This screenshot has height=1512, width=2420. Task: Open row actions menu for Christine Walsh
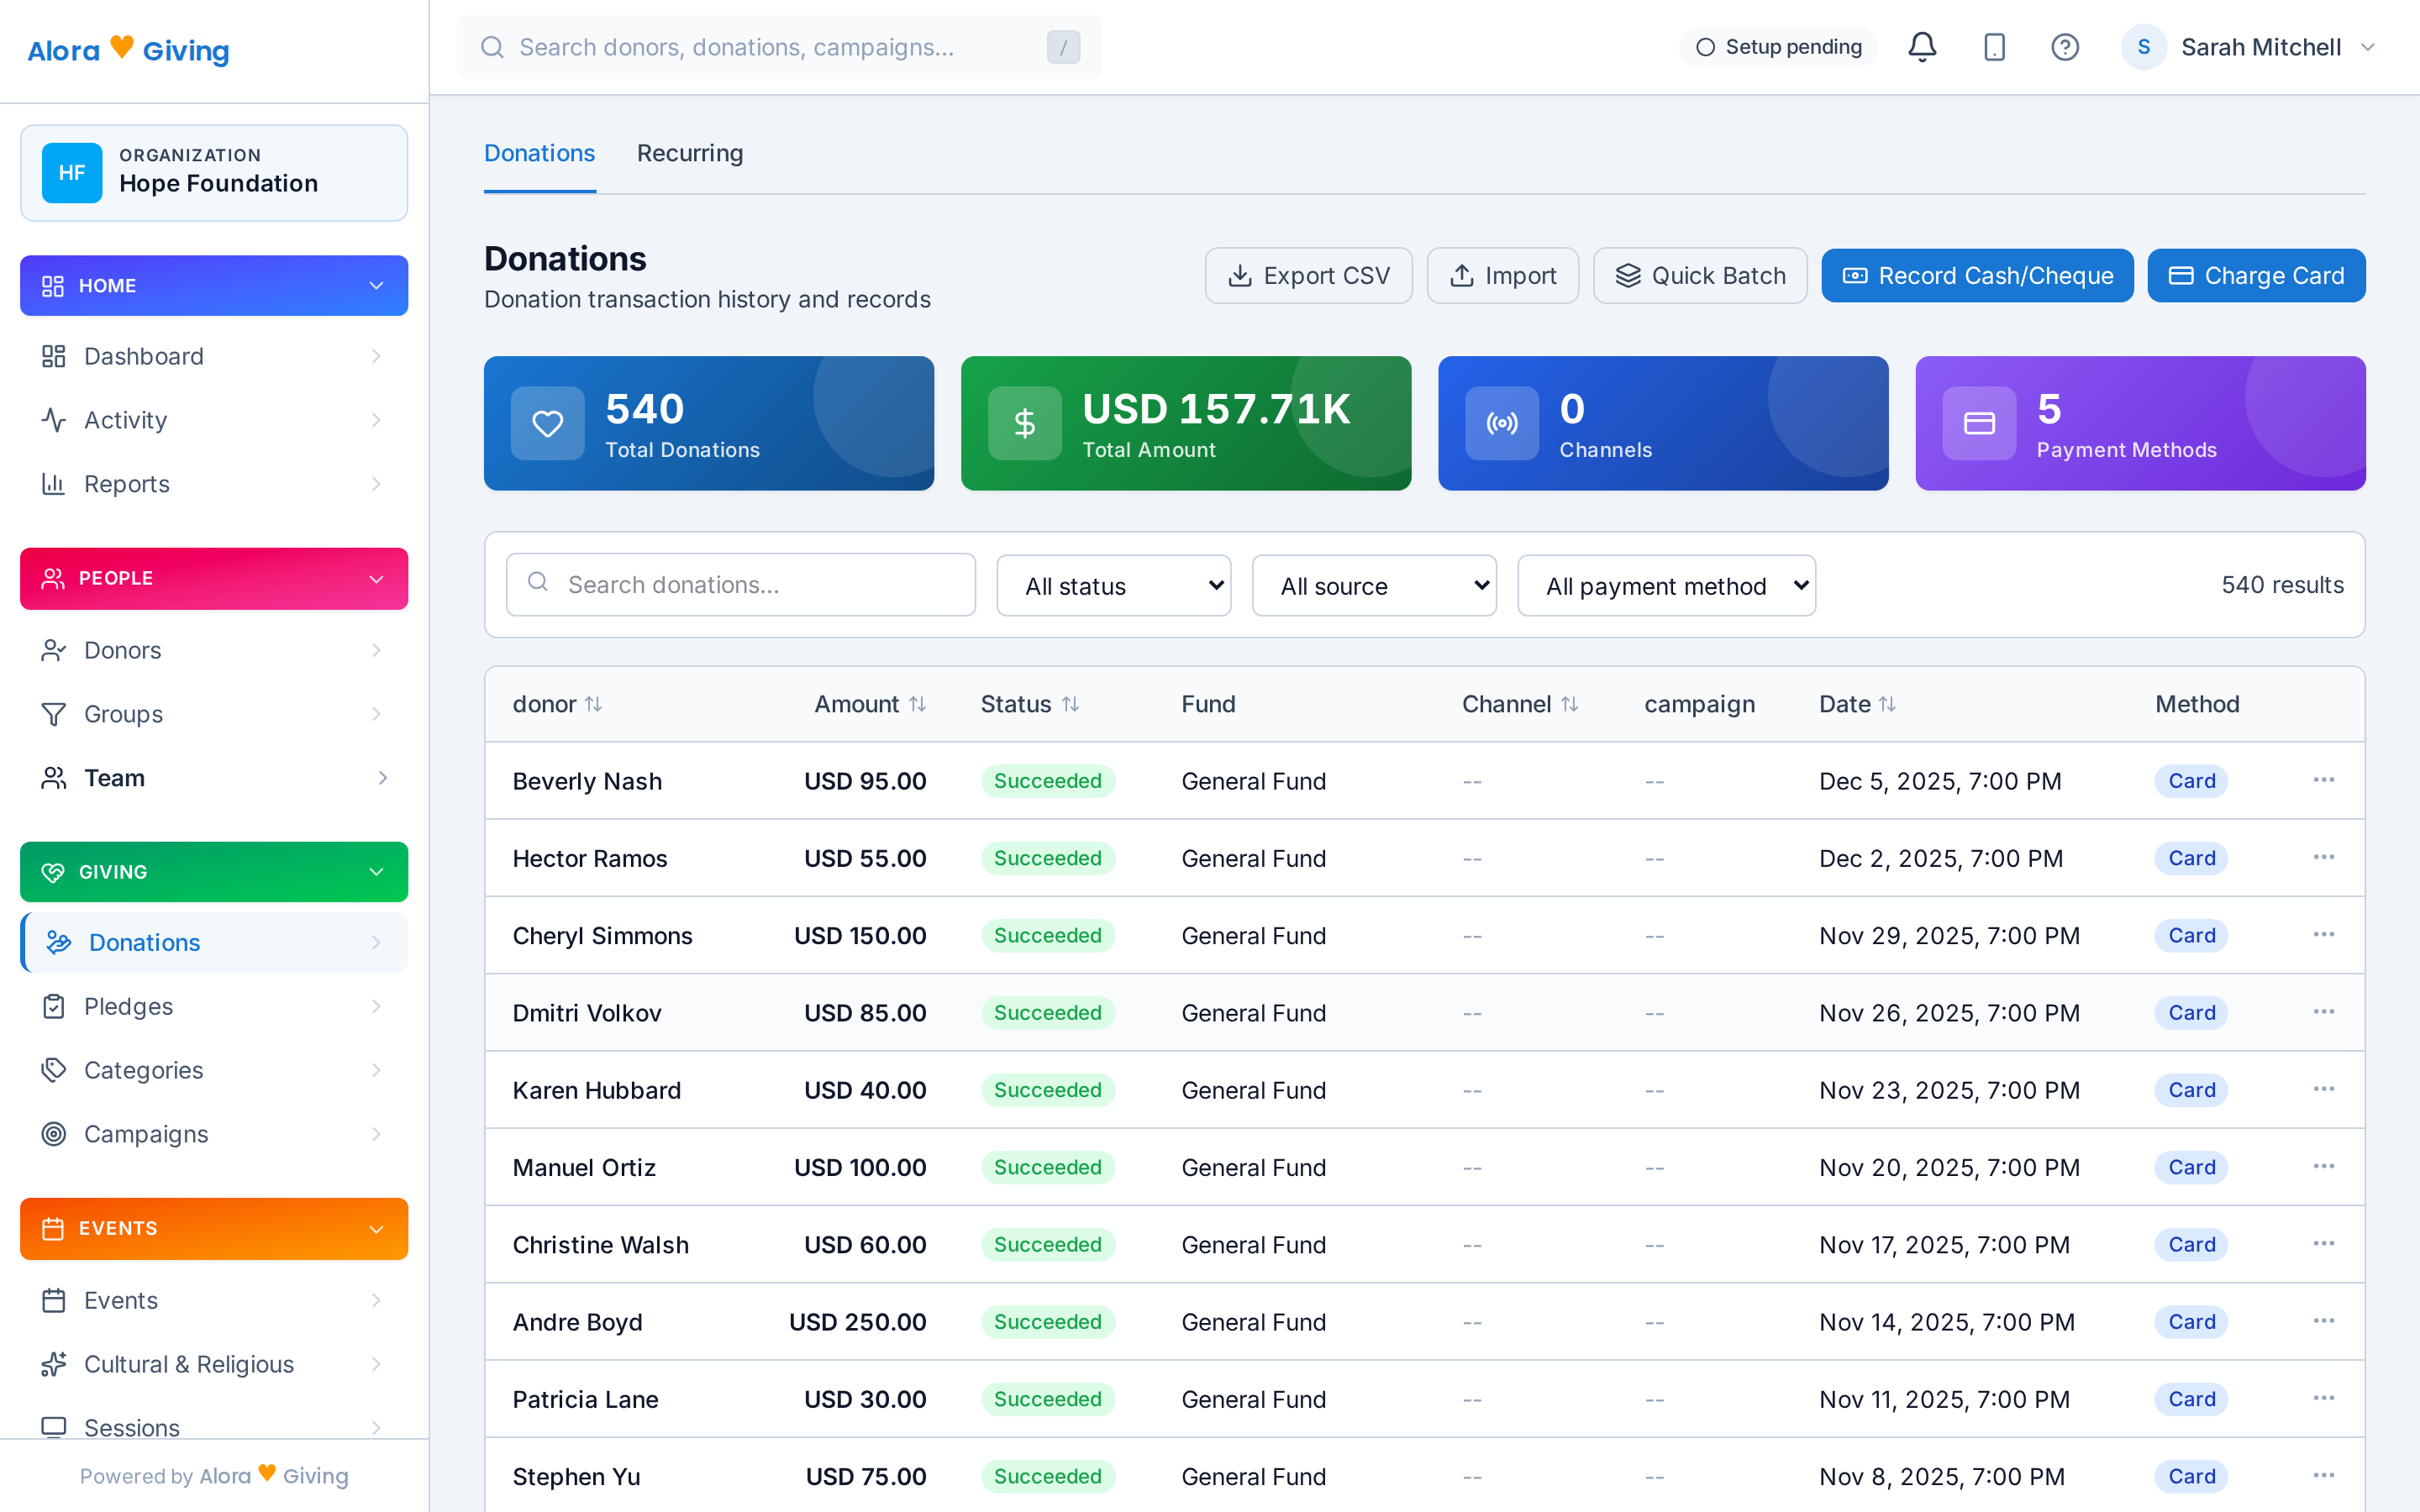point(2323,1243)
